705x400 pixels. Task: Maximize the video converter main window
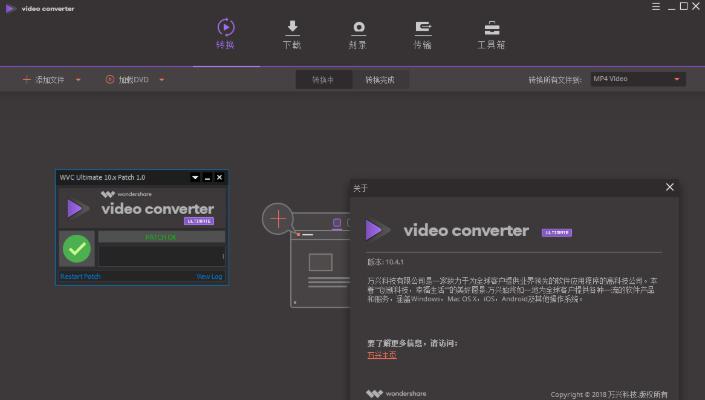[684, 6]
